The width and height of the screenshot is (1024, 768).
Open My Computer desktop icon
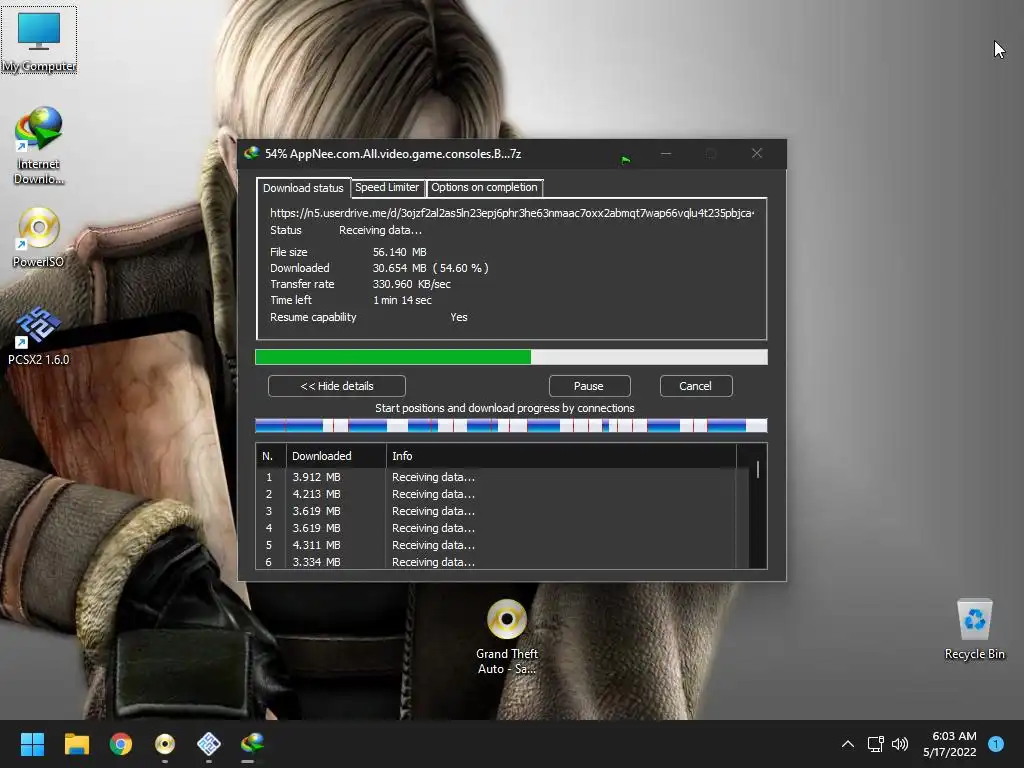pos(39,40)
